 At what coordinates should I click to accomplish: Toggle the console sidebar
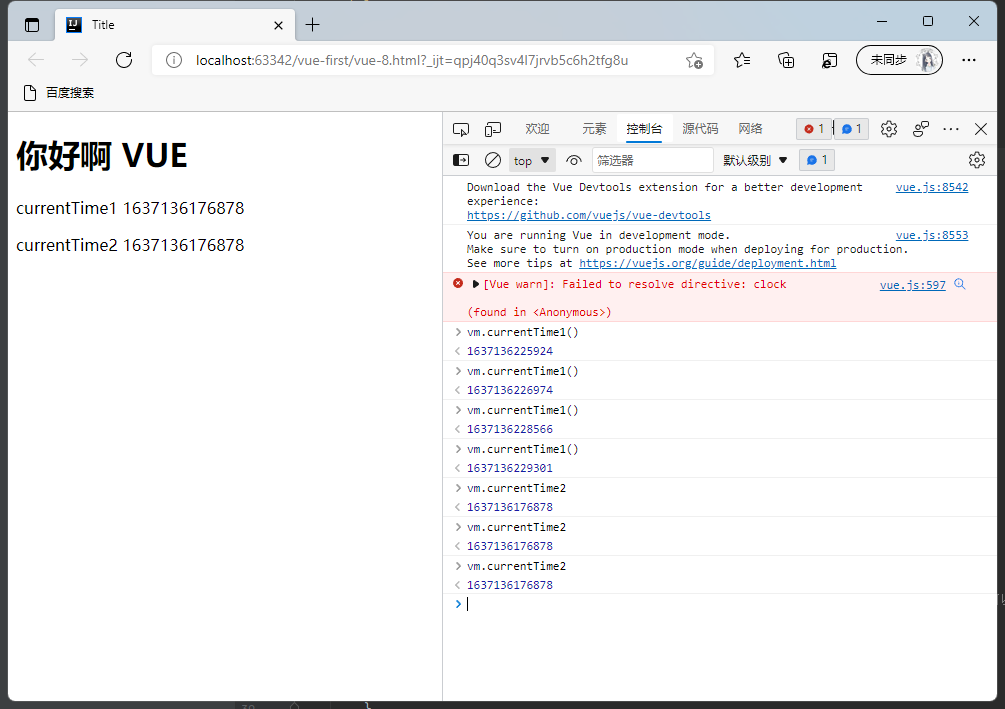point(461,160)
